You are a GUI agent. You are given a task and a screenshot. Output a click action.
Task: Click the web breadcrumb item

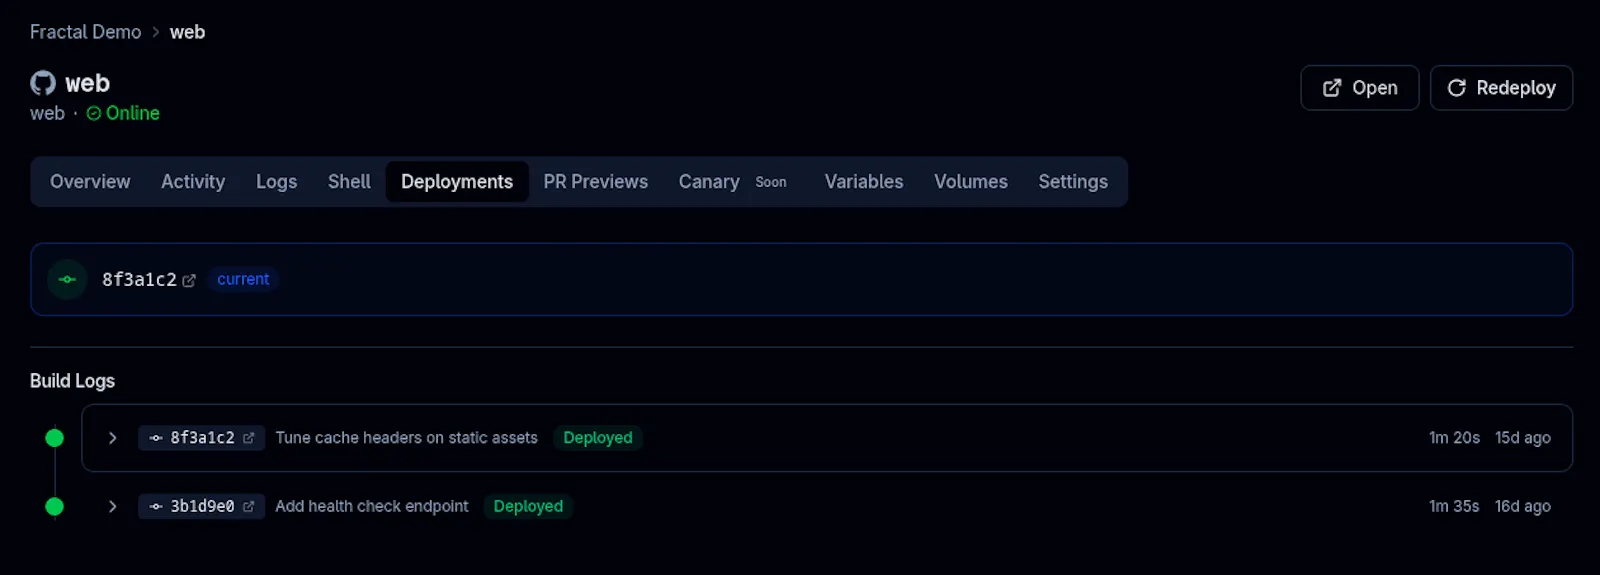coord(187,32)
